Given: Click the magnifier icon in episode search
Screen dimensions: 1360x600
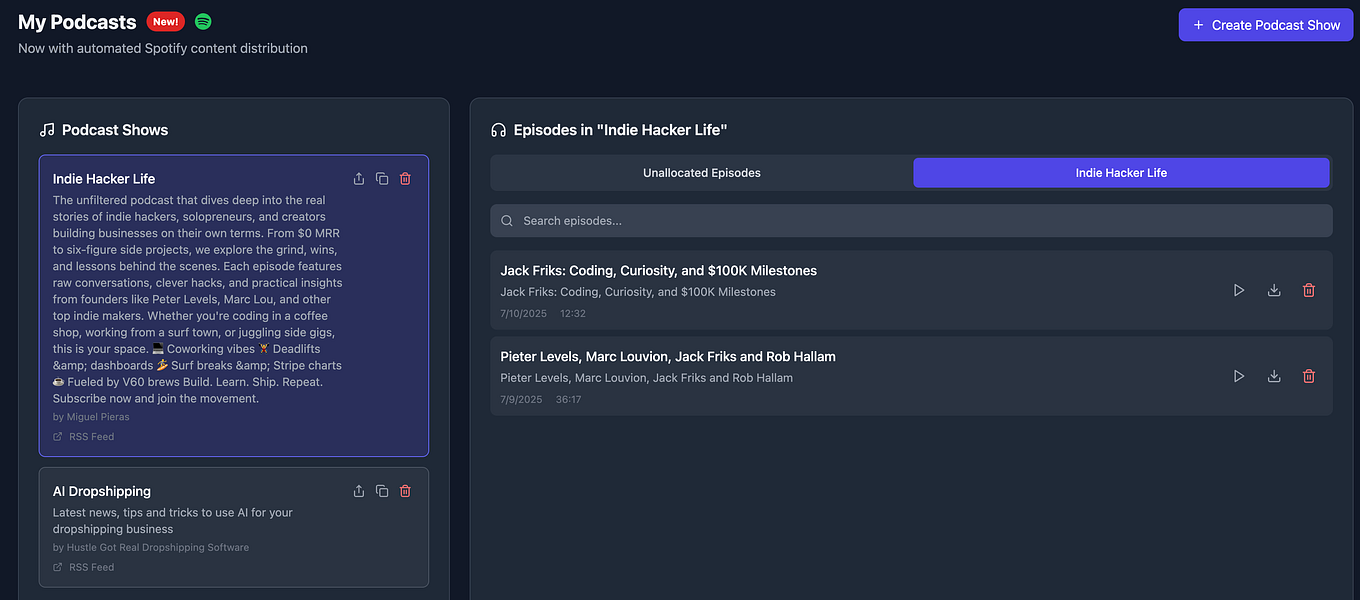Looking at the screenshot, I should pyautogui.click(x=507, y=221).
